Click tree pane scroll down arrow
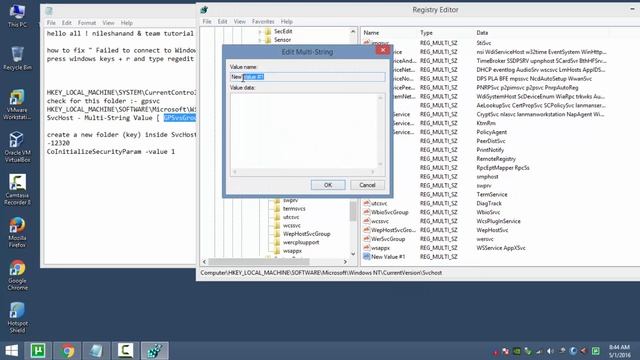Viewport: 640px width, 360px height. click(353, 254)
